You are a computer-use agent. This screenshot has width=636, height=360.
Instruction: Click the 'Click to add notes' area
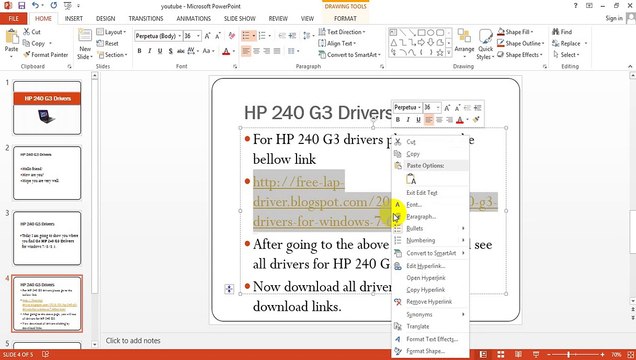coord(133,341)
